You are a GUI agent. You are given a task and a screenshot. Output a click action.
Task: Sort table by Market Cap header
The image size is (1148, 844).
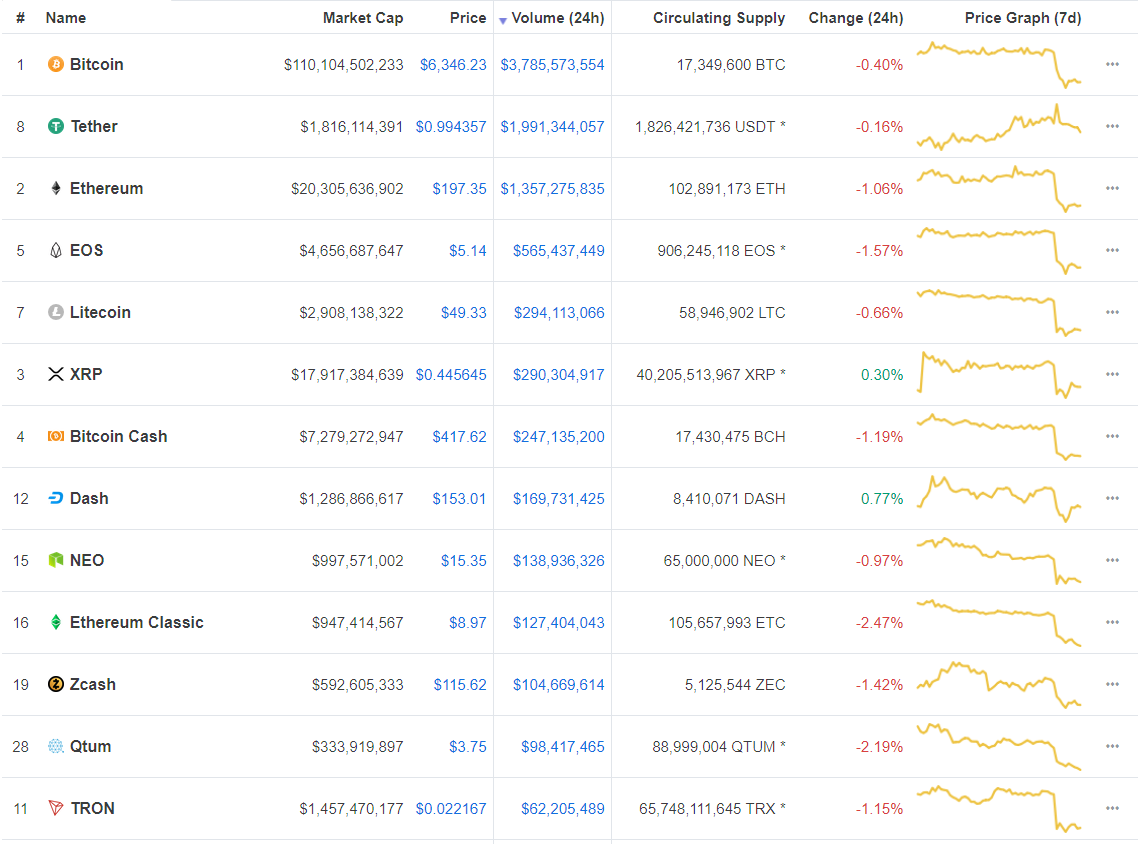363,18
